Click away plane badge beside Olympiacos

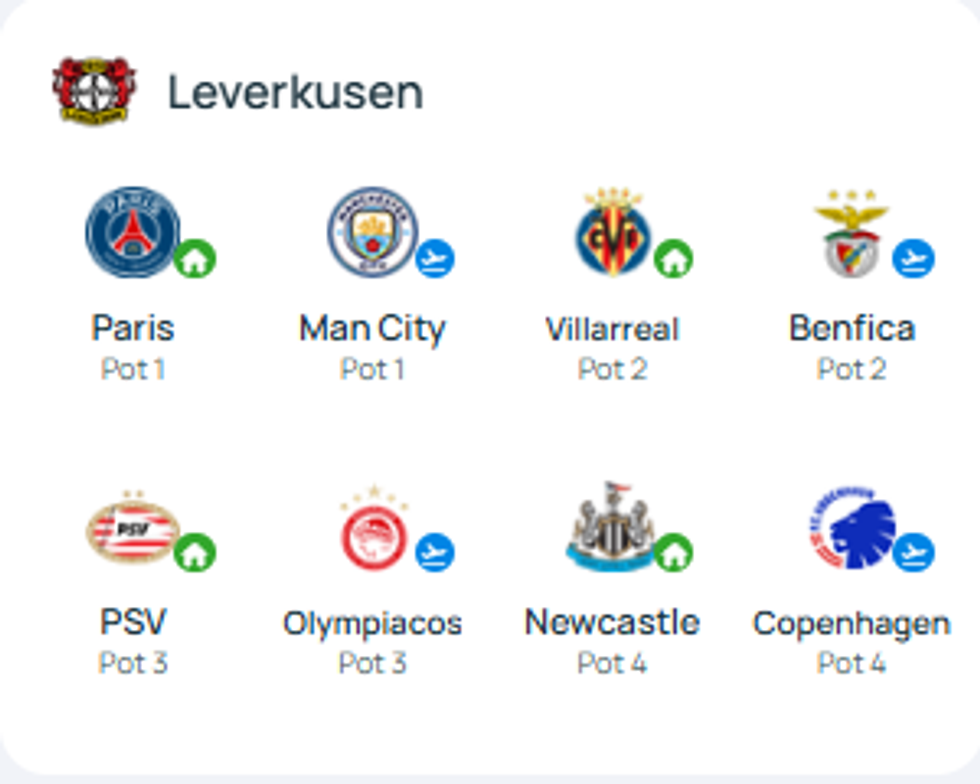435,552
